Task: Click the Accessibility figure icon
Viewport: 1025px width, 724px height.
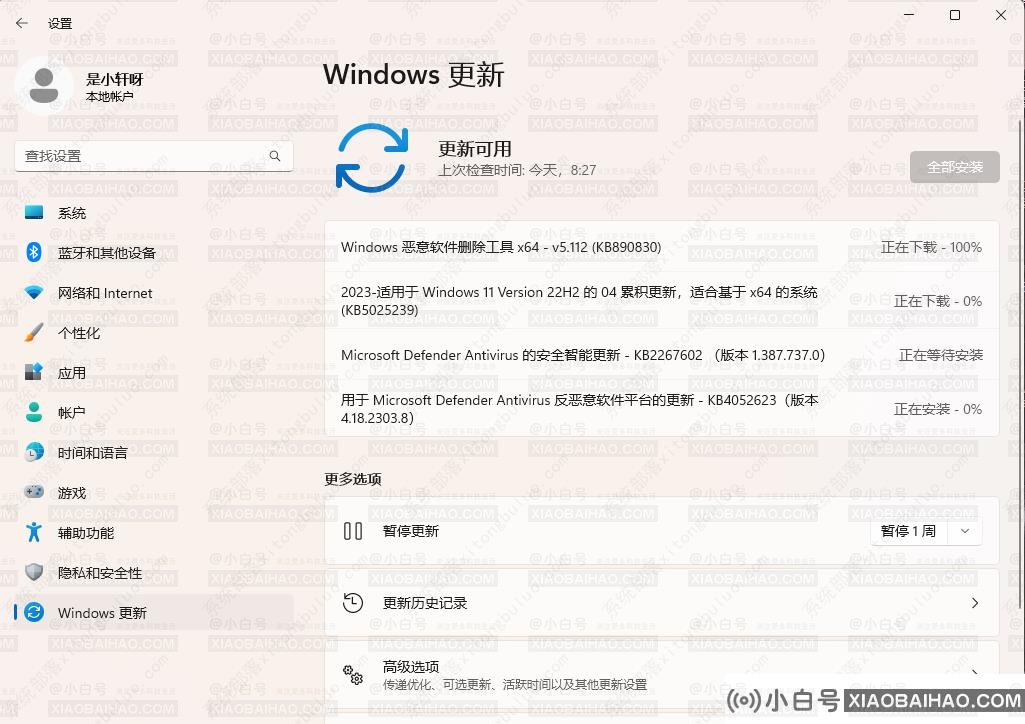Action: pos(34,533)
